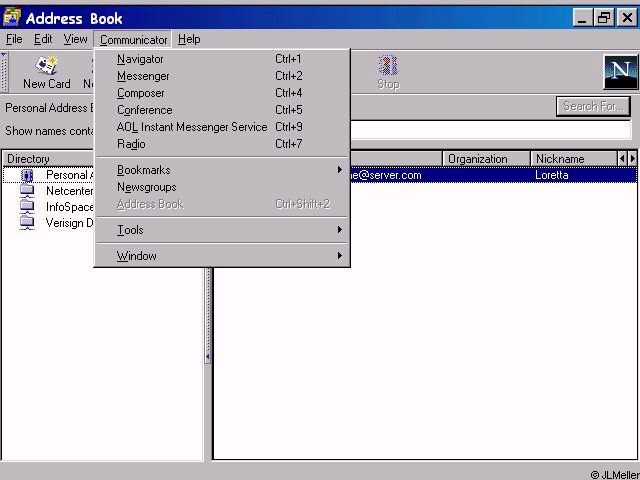Viewport: 640px width, 480px height.
Task: Choose Radio from the menu
Action: [x=222, y=144]
